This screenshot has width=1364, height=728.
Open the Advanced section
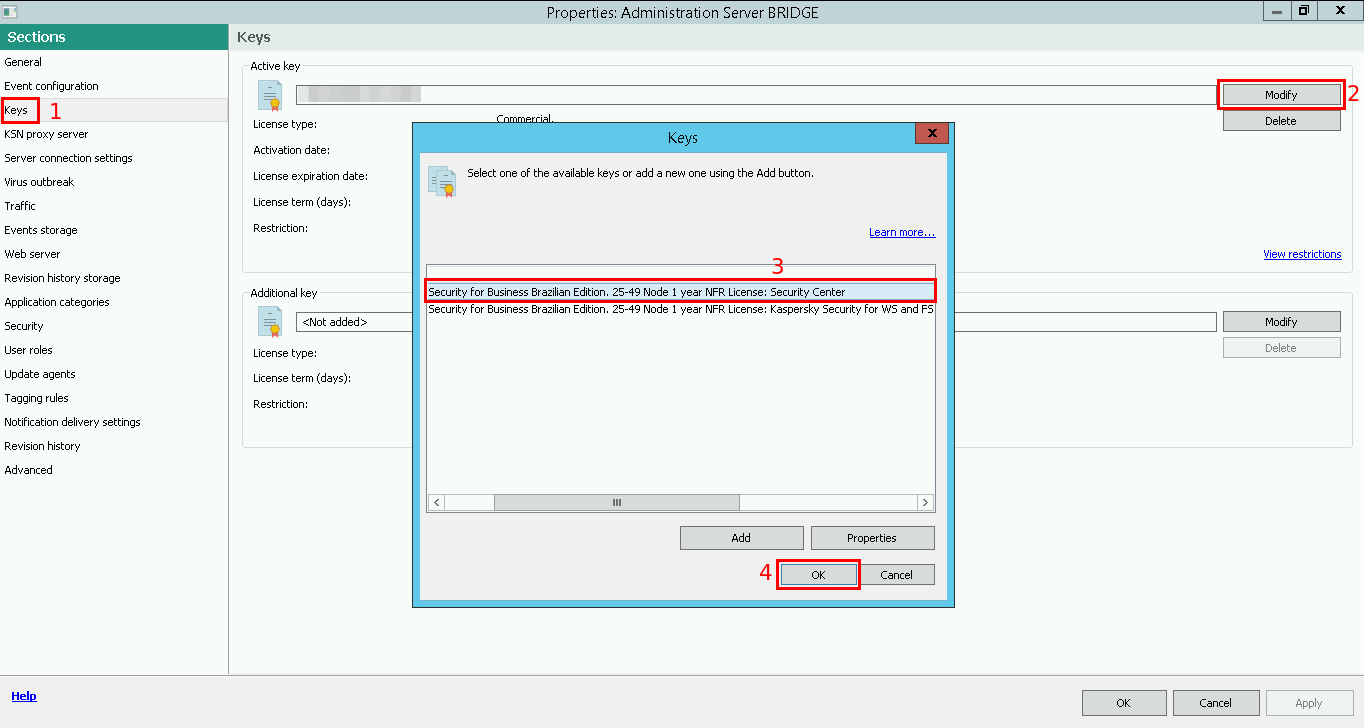28,470
